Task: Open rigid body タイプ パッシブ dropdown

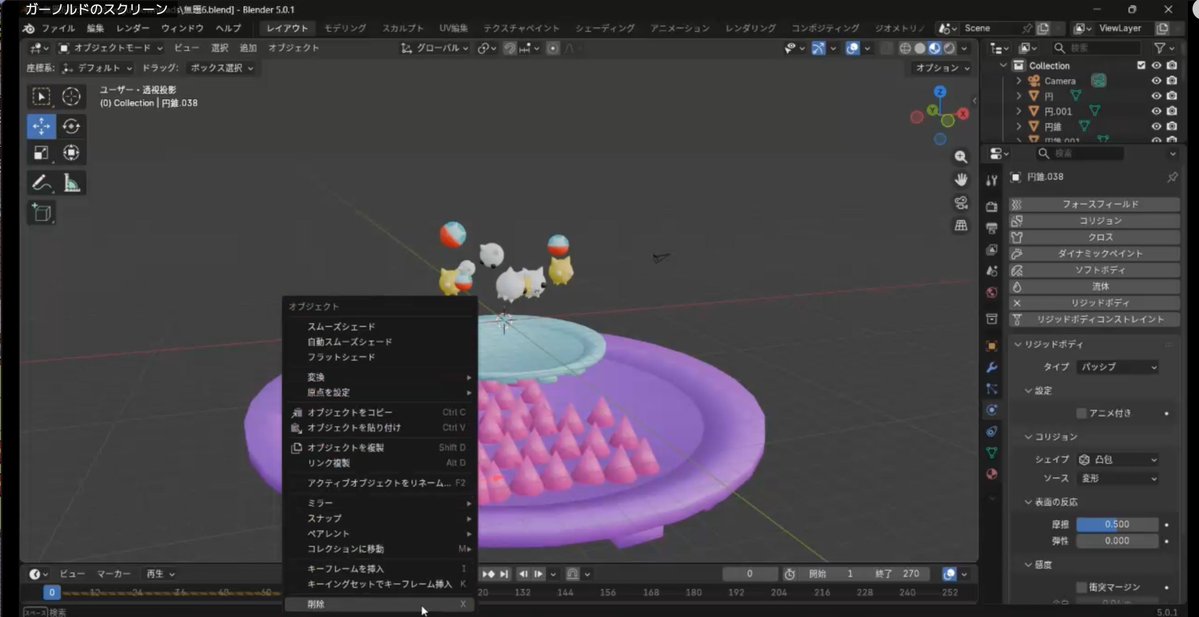Action: (x=1117, y=367)
